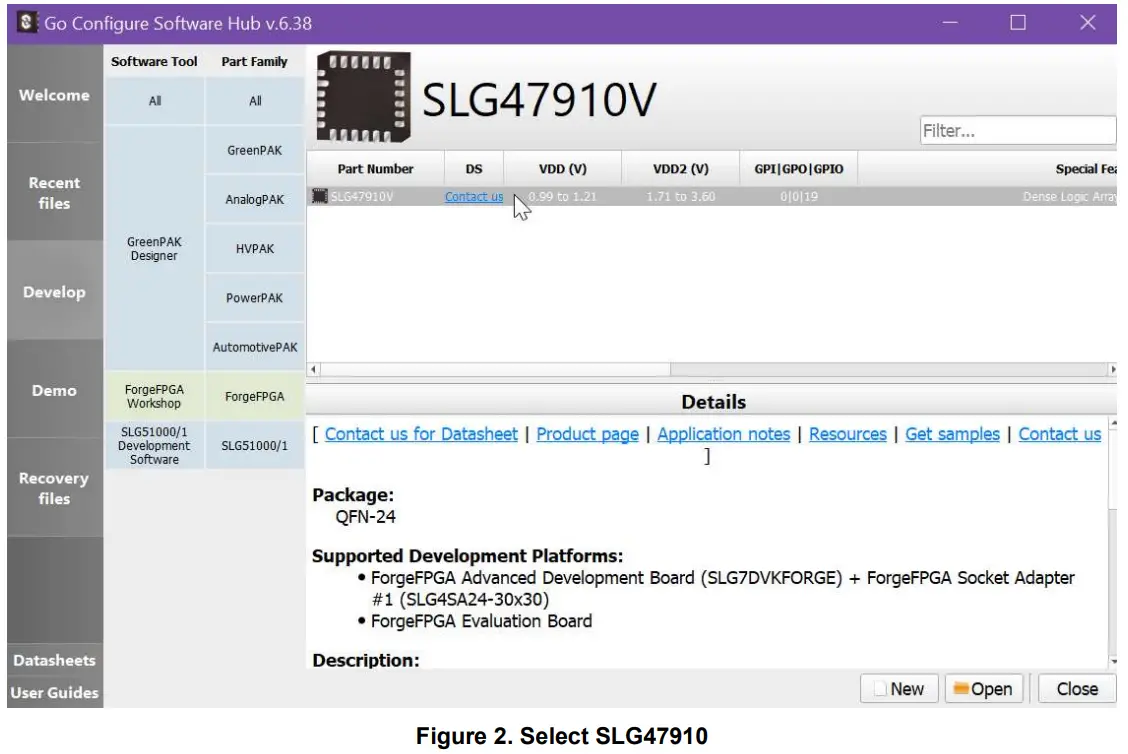
Task: Open the Product page link
Action: point(588,434)
